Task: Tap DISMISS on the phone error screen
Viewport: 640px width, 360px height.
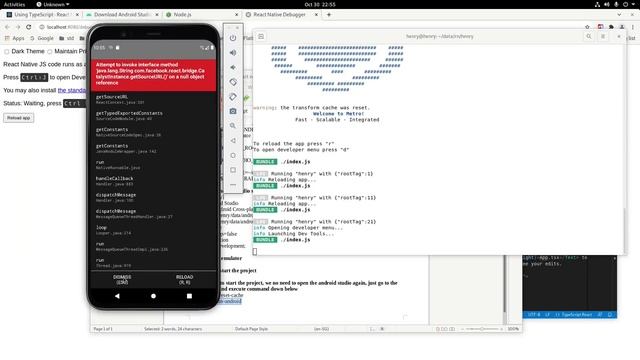Action: (122, 279)
